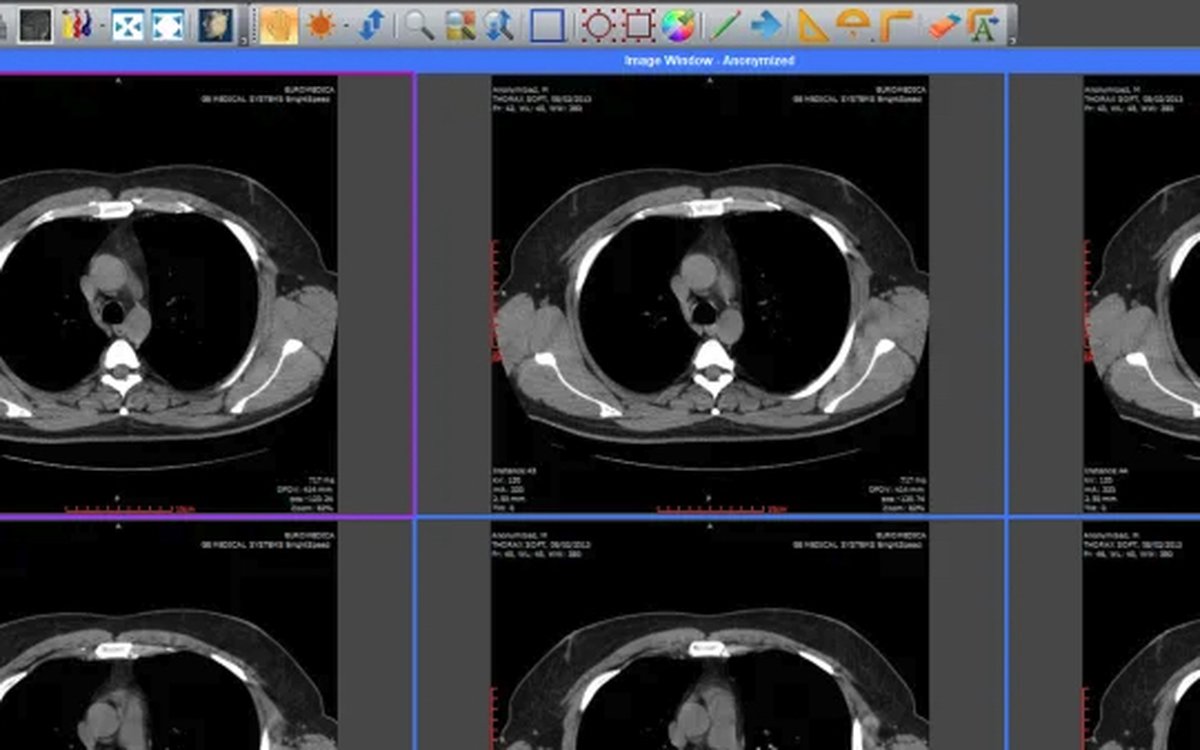Select the purple-bordered top-left CT slice
Screen dimensions: 1200x750
point(207,294)
